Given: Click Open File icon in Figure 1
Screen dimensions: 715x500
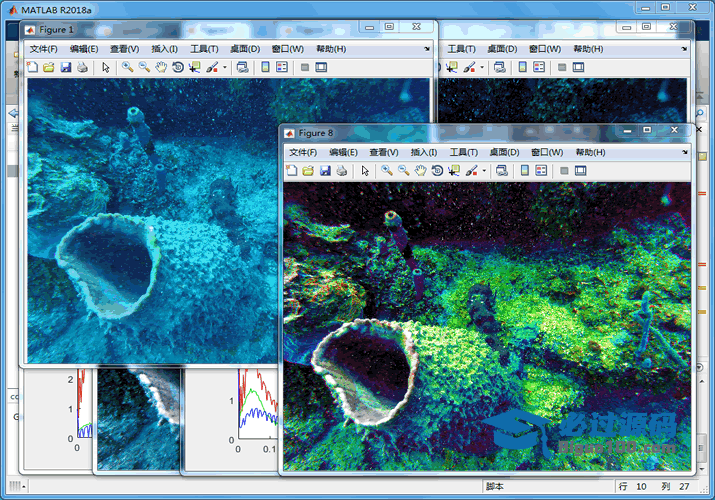Looking at the screenshot, I should click(48, 67).
